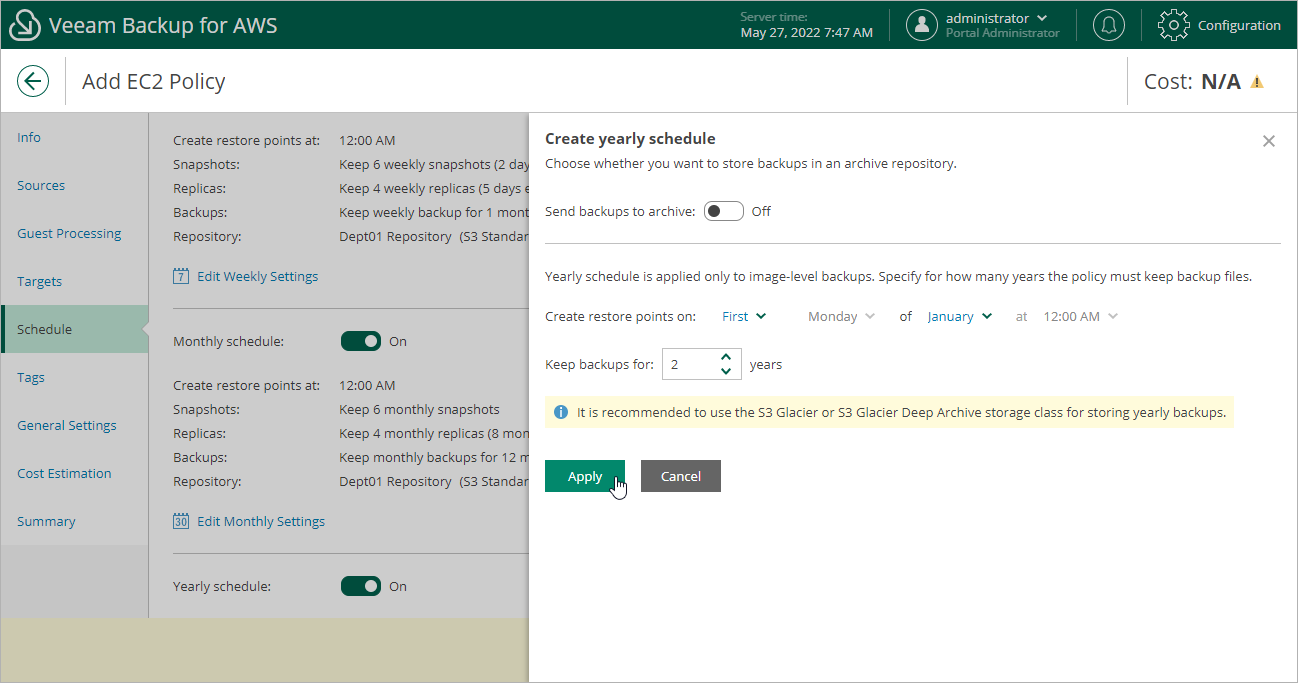
Task: Click the monthly calendar icon near Edit Monthly Settings
Action: click(181, 521)
